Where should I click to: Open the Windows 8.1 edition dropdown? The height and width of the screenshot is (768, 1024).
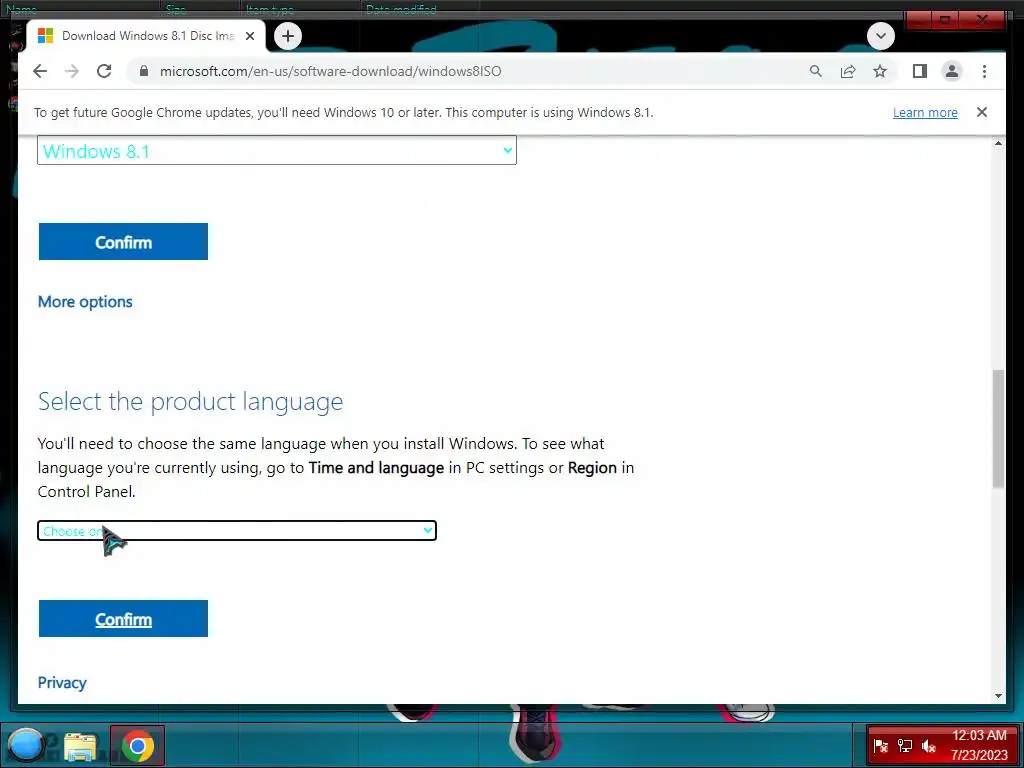[277, 151]
